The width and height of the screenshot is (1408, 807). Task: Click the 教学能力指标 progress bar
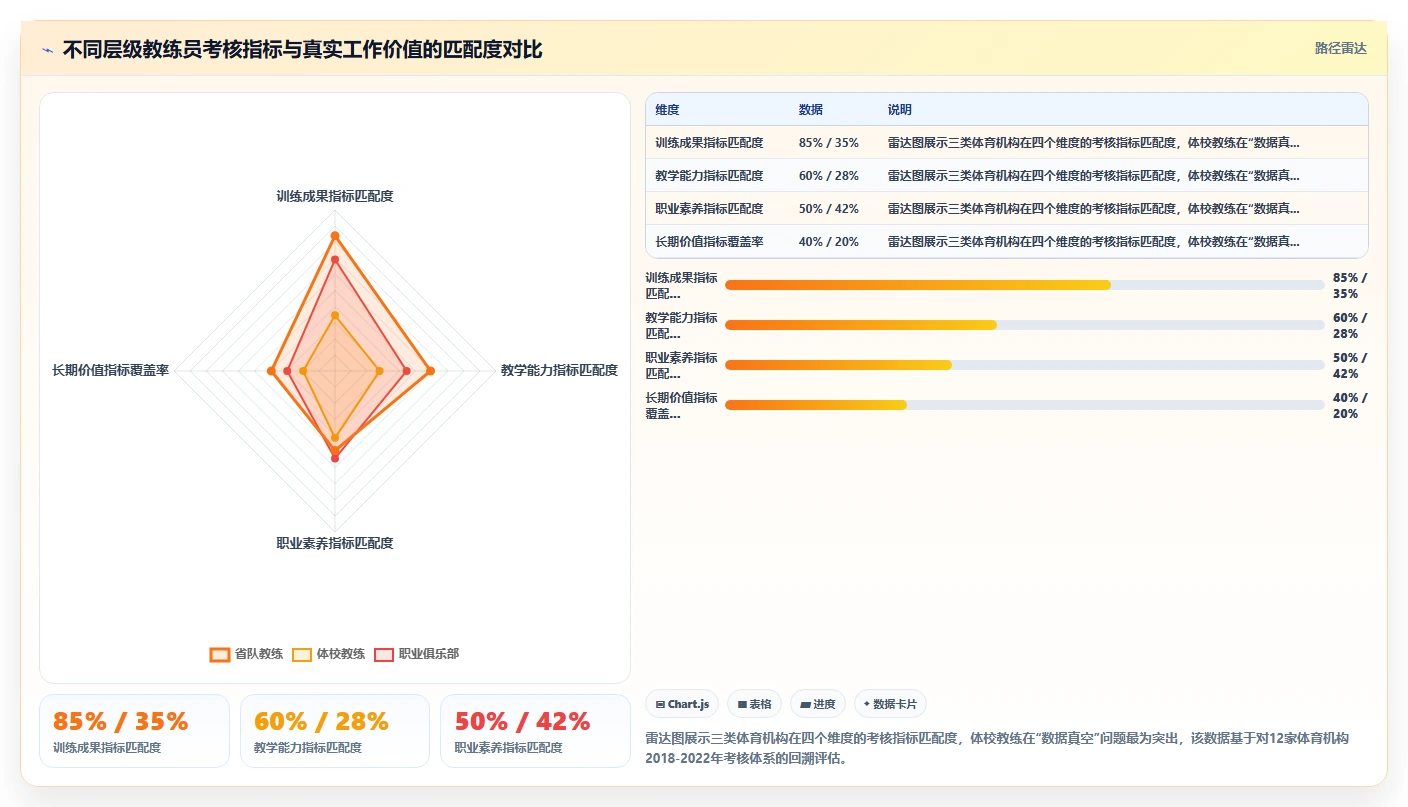[1025, 325]
